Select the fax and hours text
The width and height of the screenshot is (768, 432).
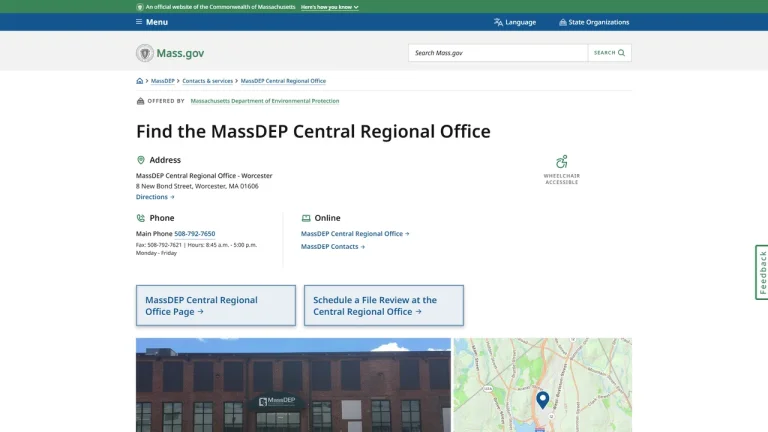tap(196, 249)
